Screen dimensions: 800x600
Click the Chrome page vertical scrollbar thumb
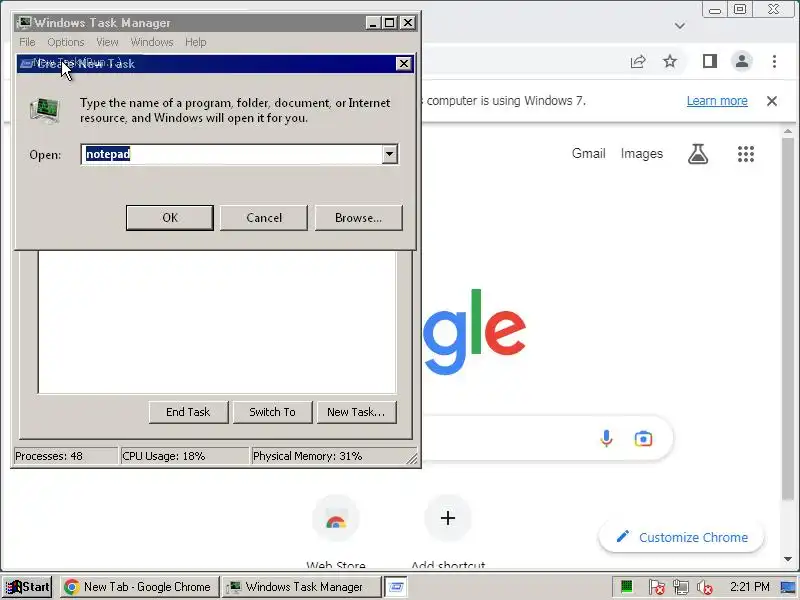coord(788,318)
